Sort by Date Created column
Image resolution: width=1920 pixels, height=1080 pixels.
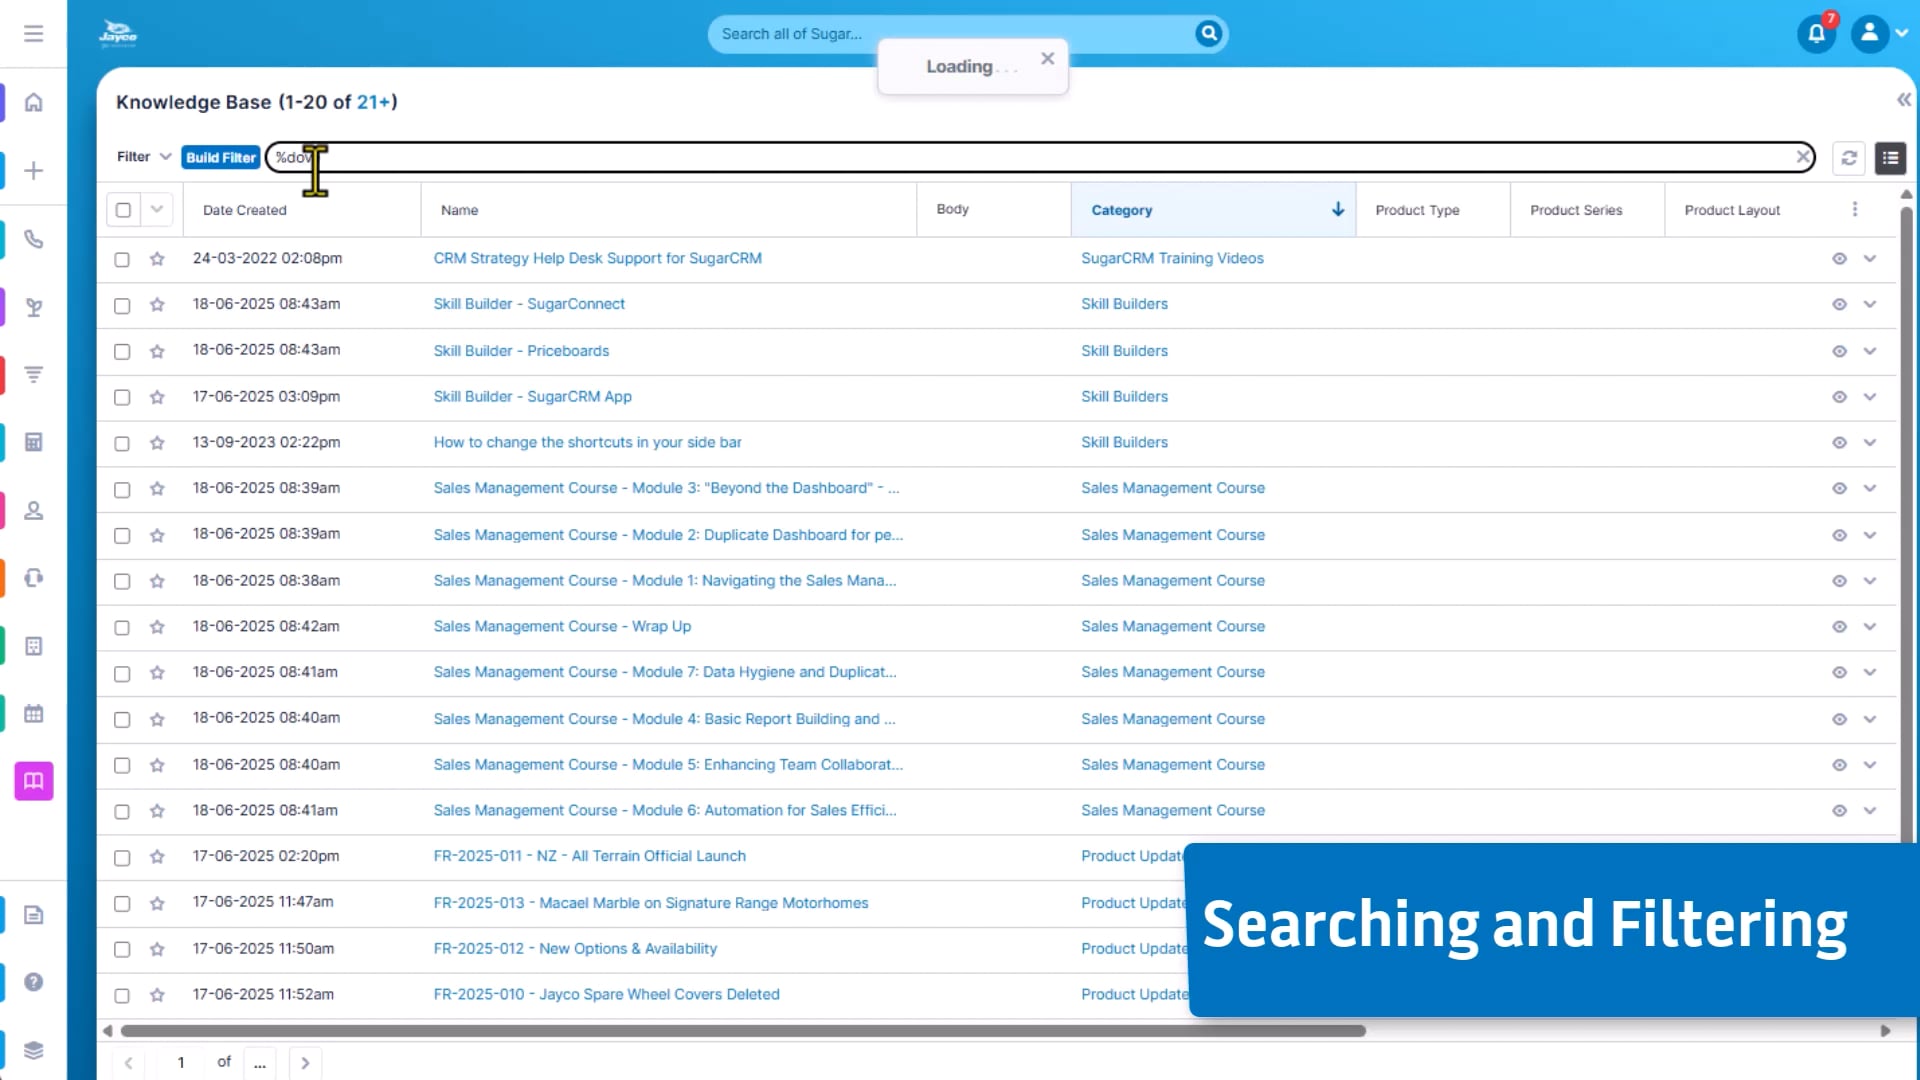click(x=245, y=210)
